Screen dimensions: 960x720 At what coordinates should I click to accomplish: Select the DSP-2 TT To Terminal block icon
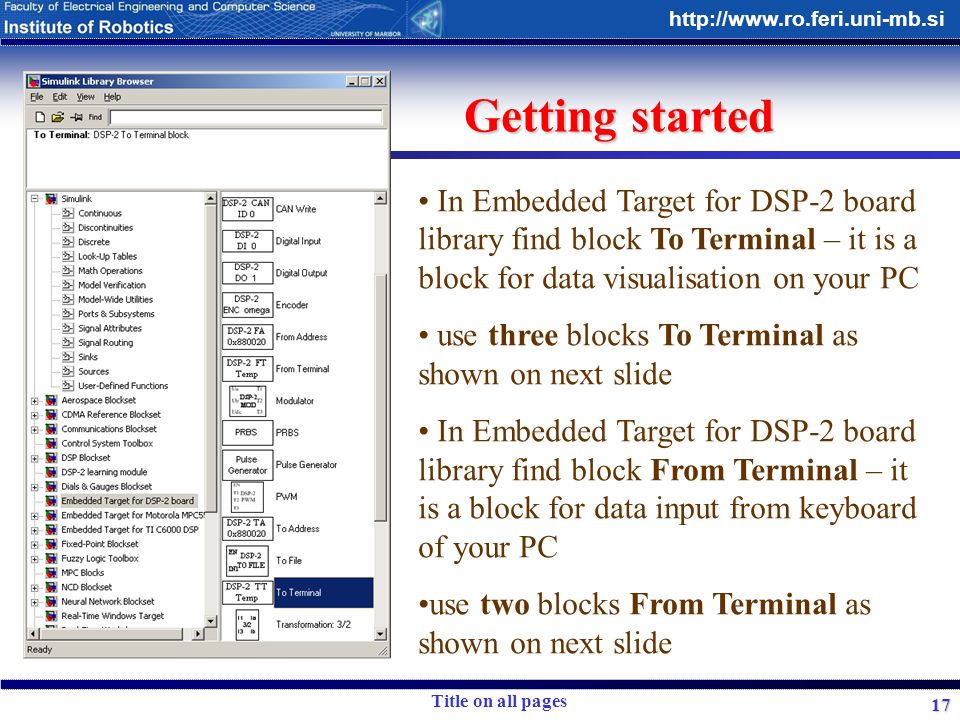point(247,592)
